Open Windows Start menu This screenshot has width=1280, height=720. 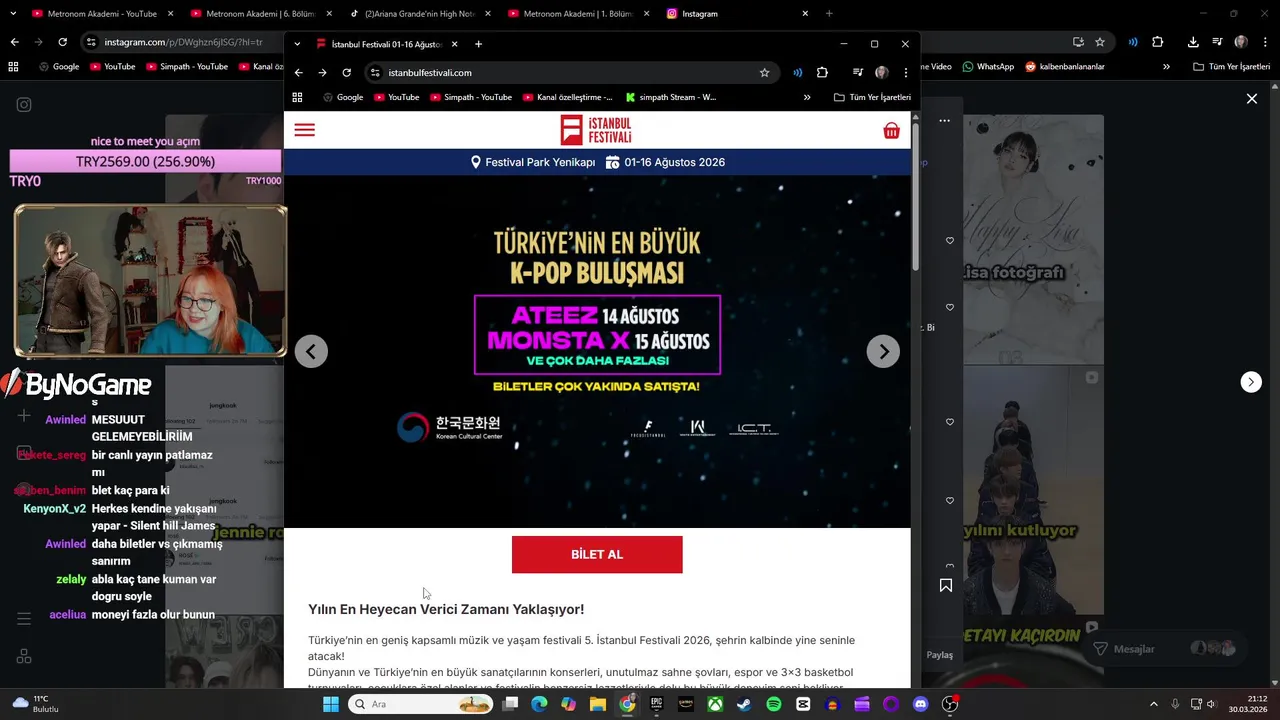331,704
